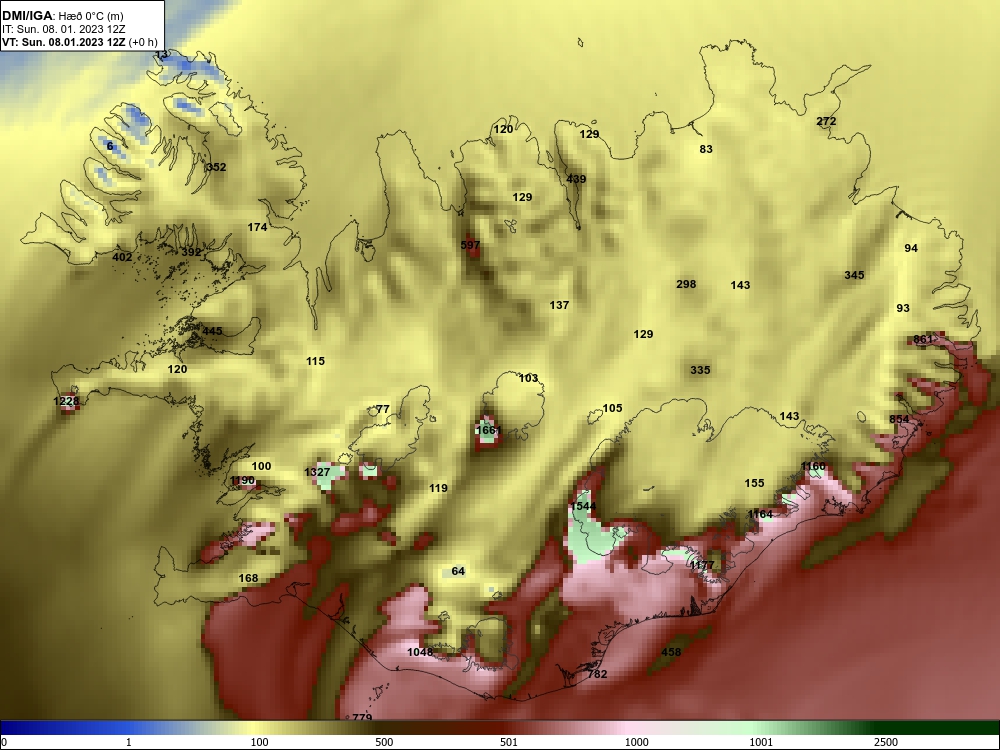Image resolution: width=1000 pixels, height=750 pixels.
Task: Click the color scale label 2500
Action: click(x=886, y=742)
